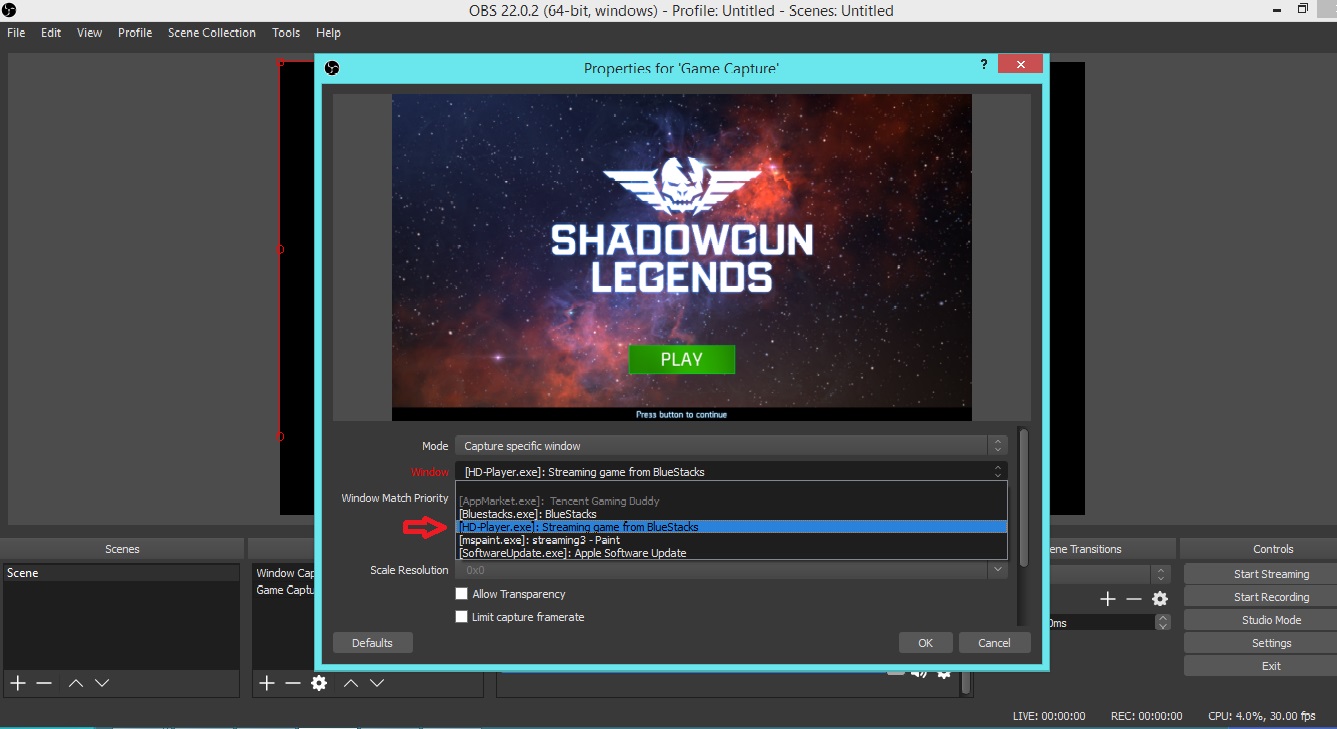Click the Scale Resolution field showing 0x0

721,570
